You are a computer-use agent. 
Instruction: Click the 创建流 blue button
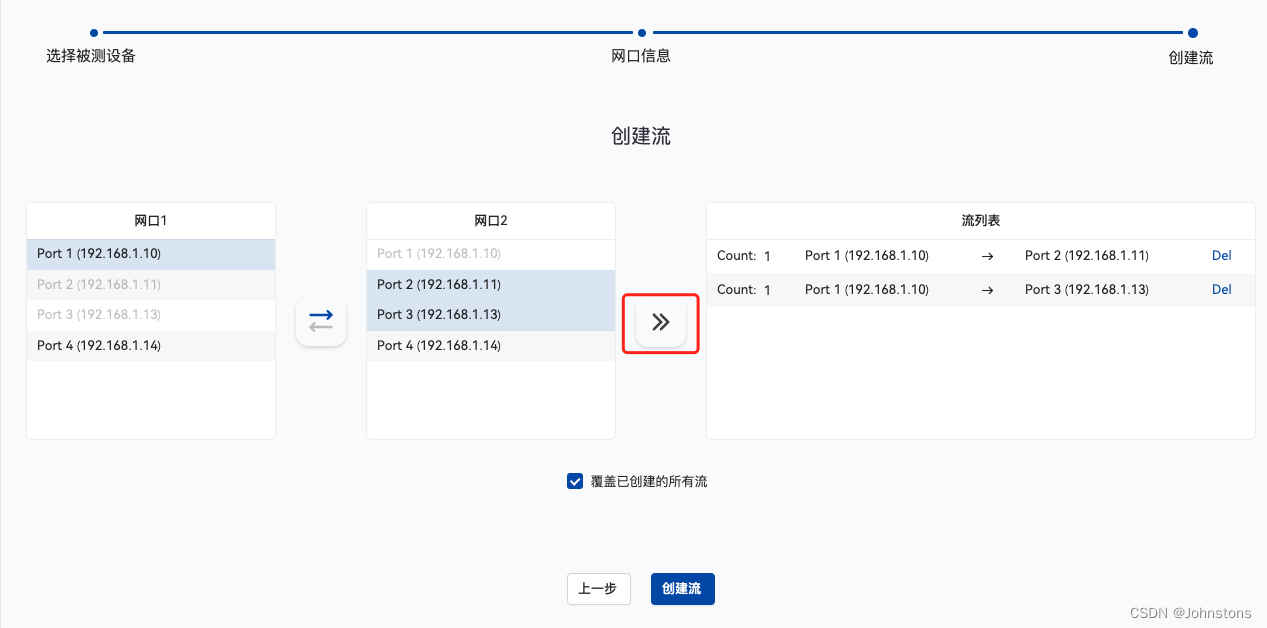pos(682,589)
